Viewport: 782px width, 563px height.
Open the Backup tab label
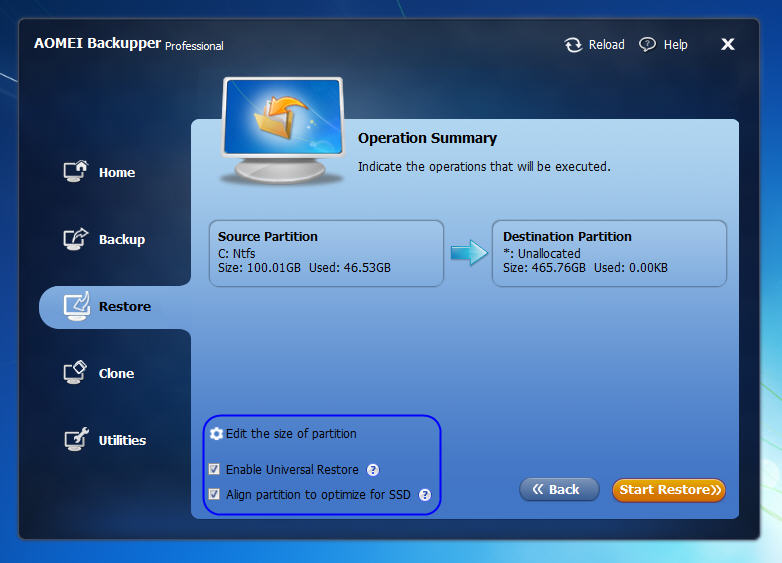coord(122,239)
